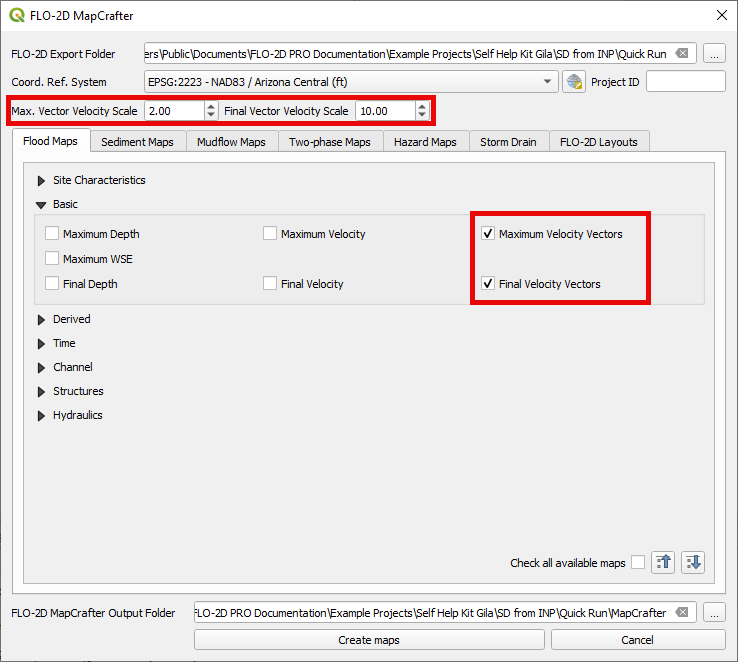This screenshot has width=738, height=662.
Task: Click the collapse all groups up-arrow icon
Action: pyautogui.click(x=663, y=563)
